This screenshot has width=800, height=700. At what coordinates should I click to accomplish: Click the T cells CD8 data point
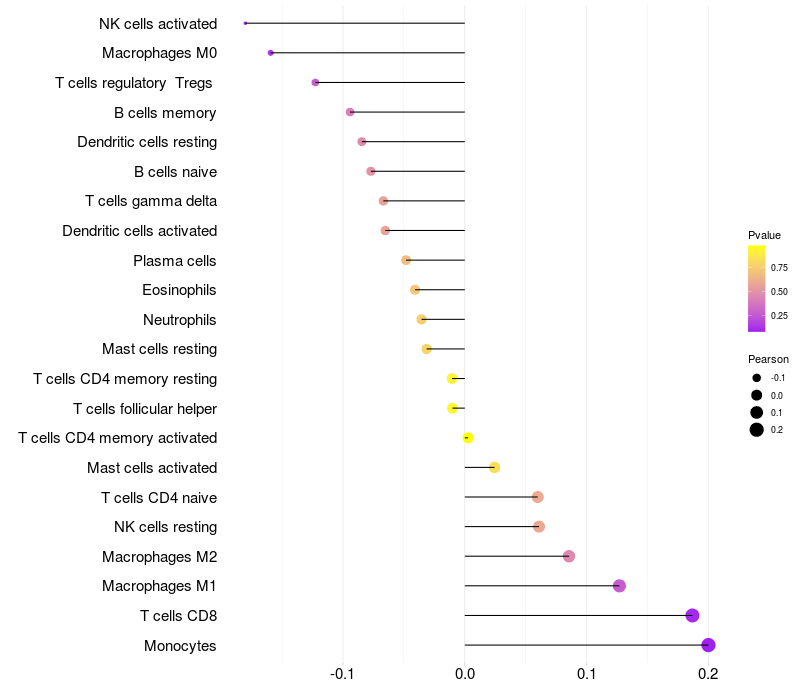click(x=692, y=615)
